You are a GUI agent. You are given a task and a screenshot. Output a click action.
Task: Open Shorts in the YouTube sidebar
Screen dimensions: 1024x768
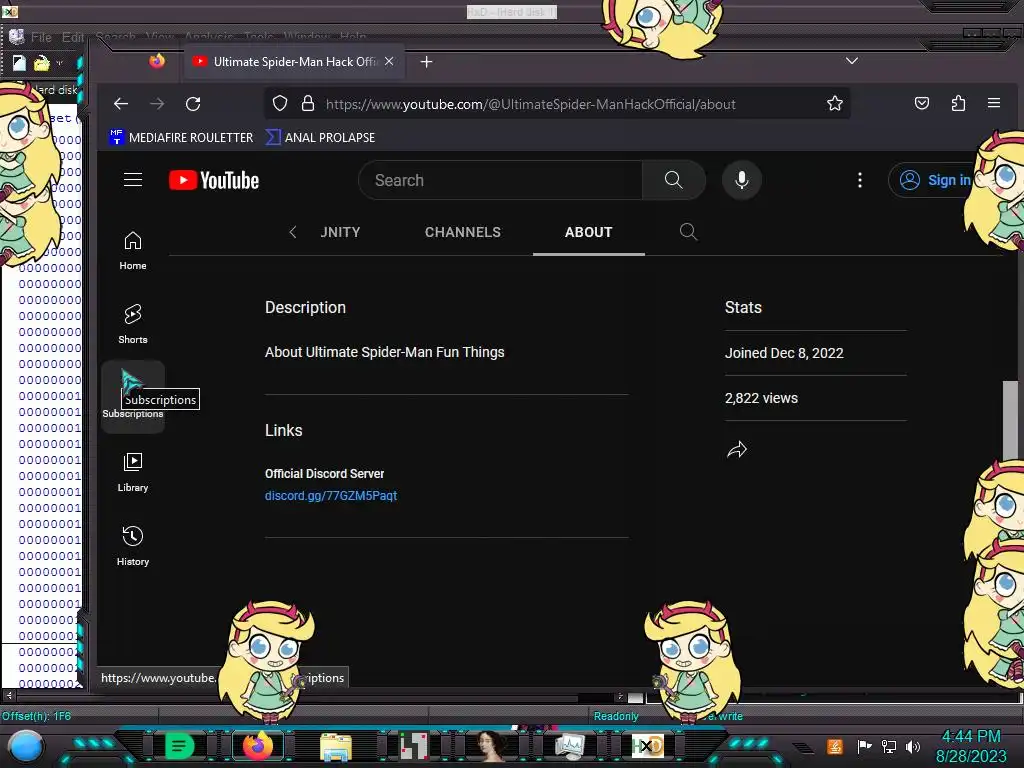point(133,325)
